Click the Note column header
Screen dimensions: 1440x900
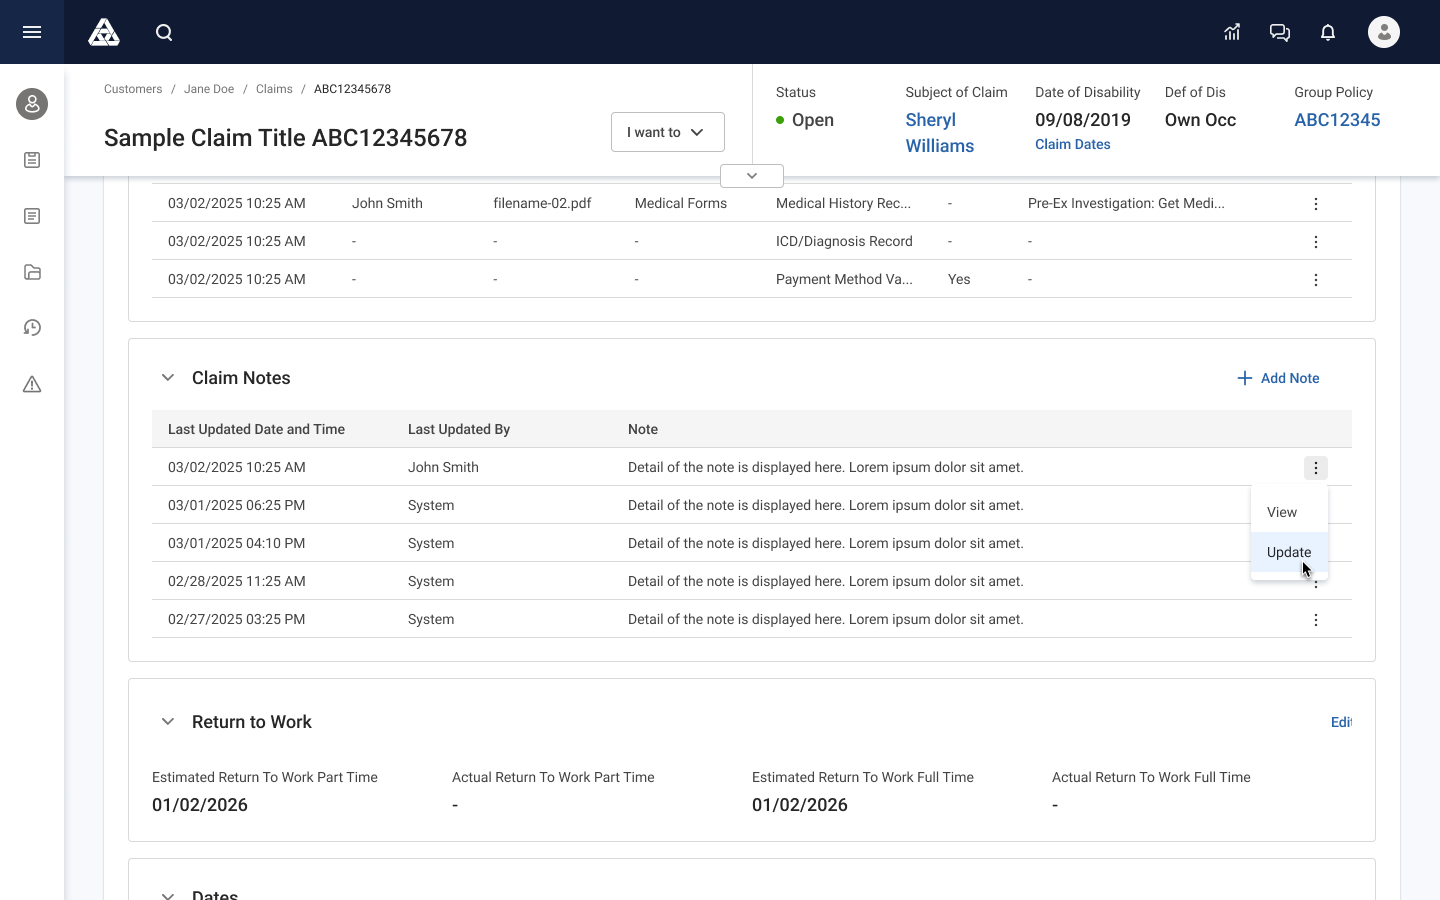tap(643, 429)
